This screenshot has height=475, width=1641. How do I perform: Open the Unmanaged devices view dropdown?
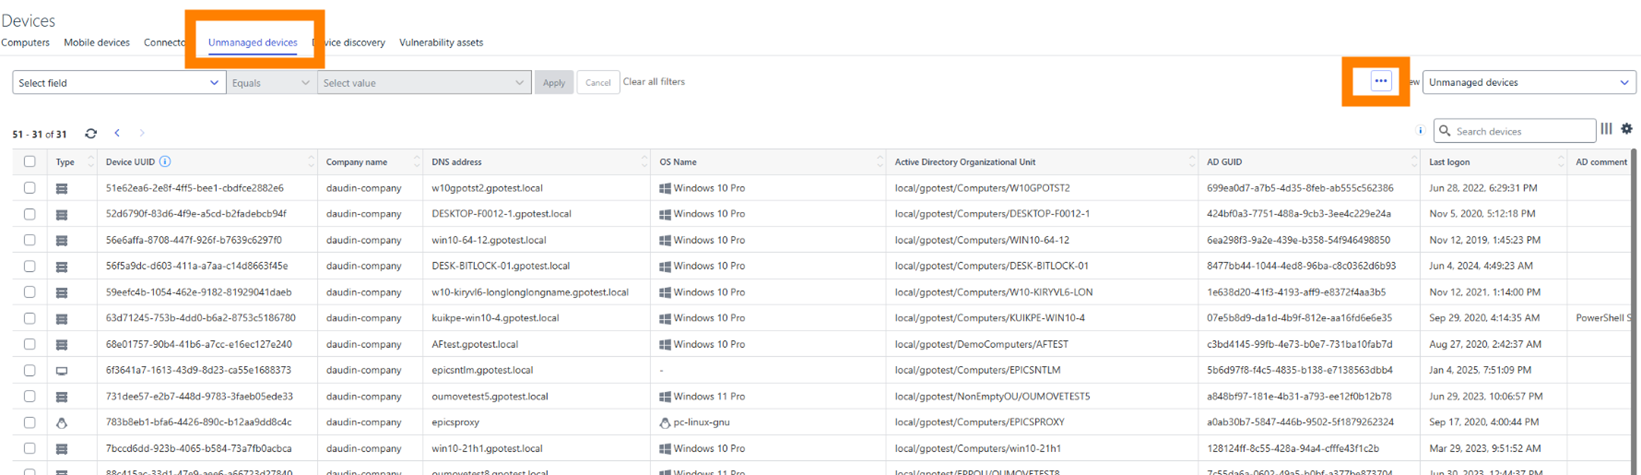click(1529, 82)
